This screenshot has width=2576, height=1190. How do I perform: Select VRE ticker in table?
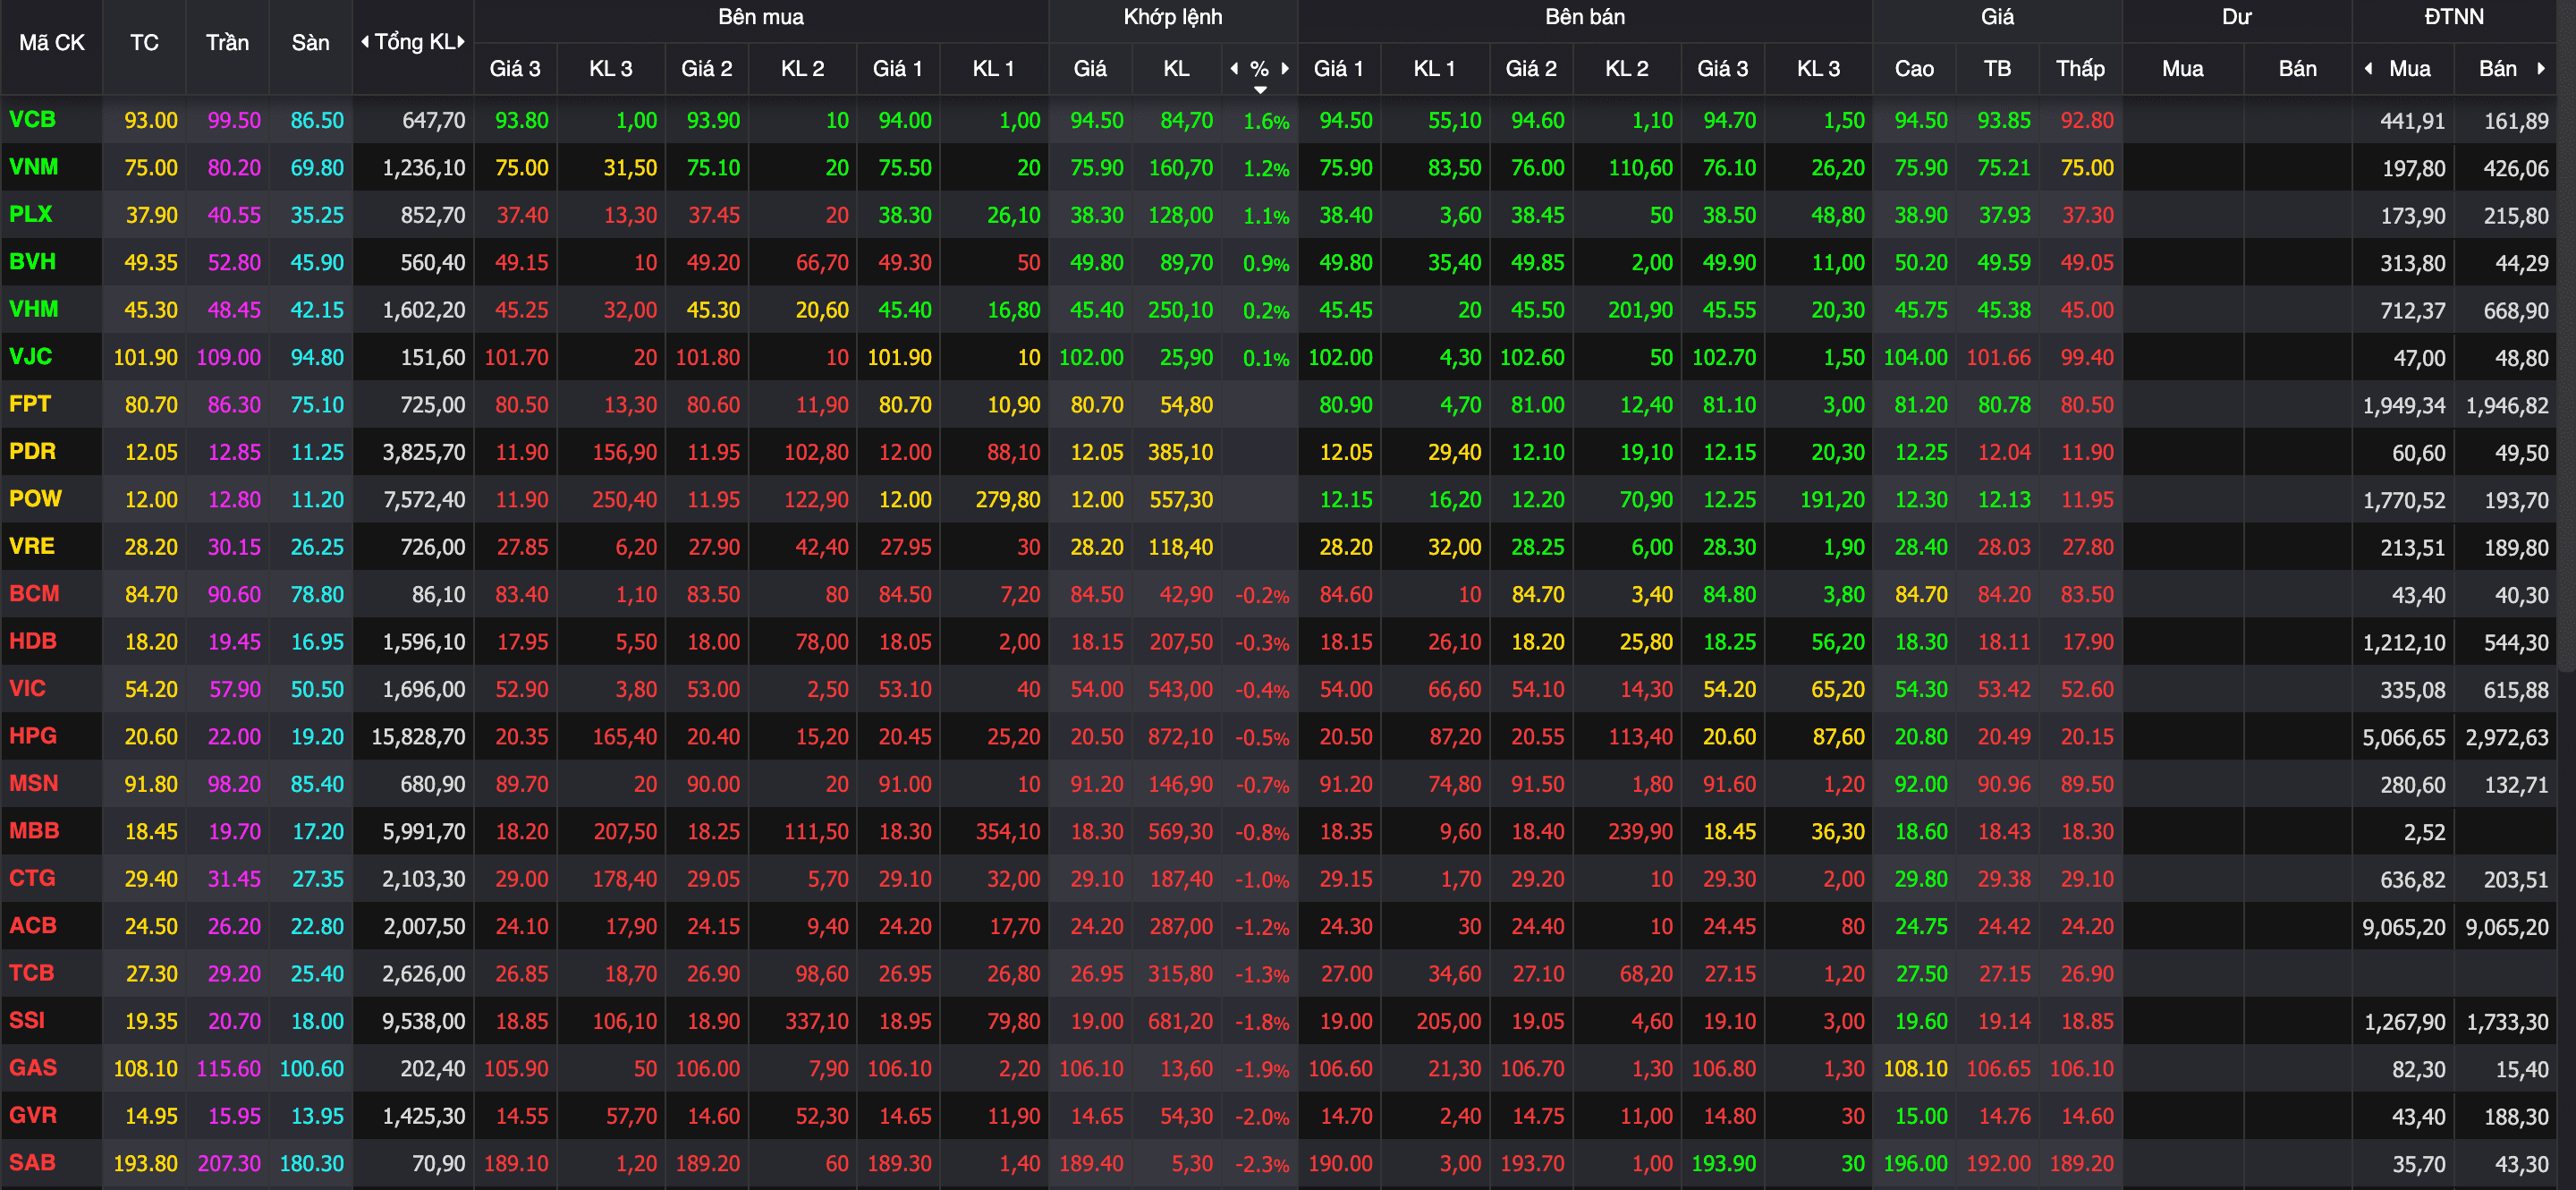click(32, 546)
